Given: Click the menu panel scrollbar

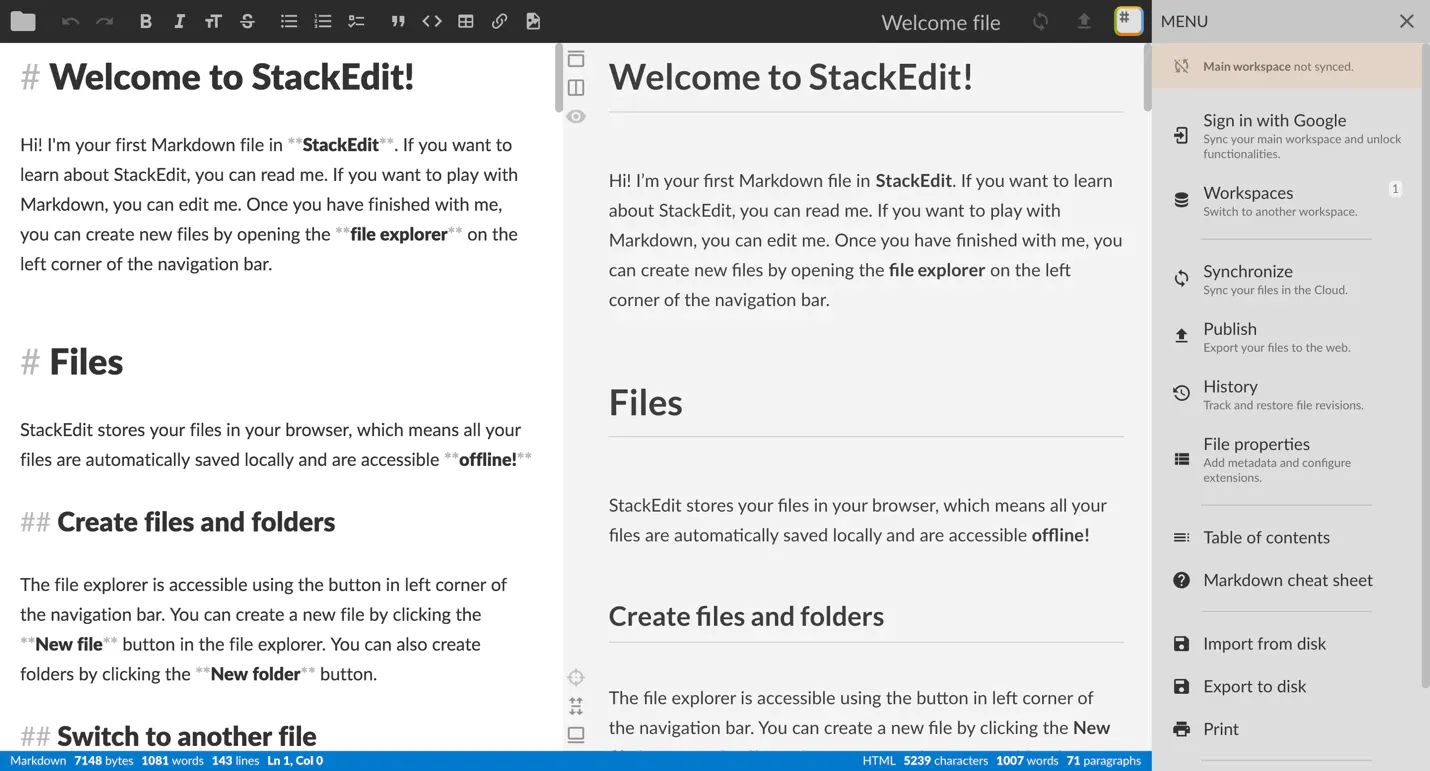Looking at the screenshot, I should [x=1425, y=366].
